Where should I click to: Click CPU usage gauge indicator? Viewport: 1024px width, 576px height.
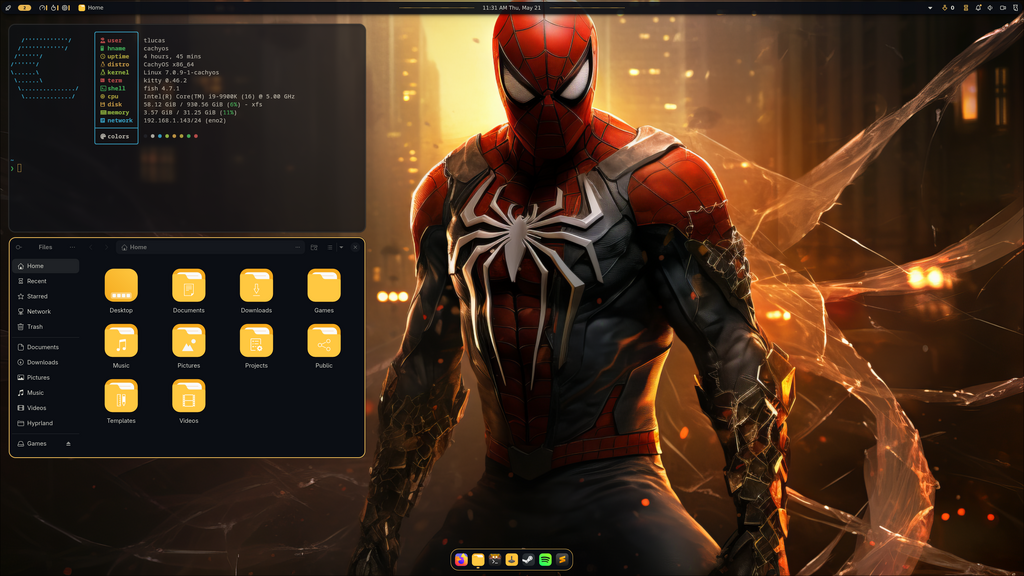[43, 8]
